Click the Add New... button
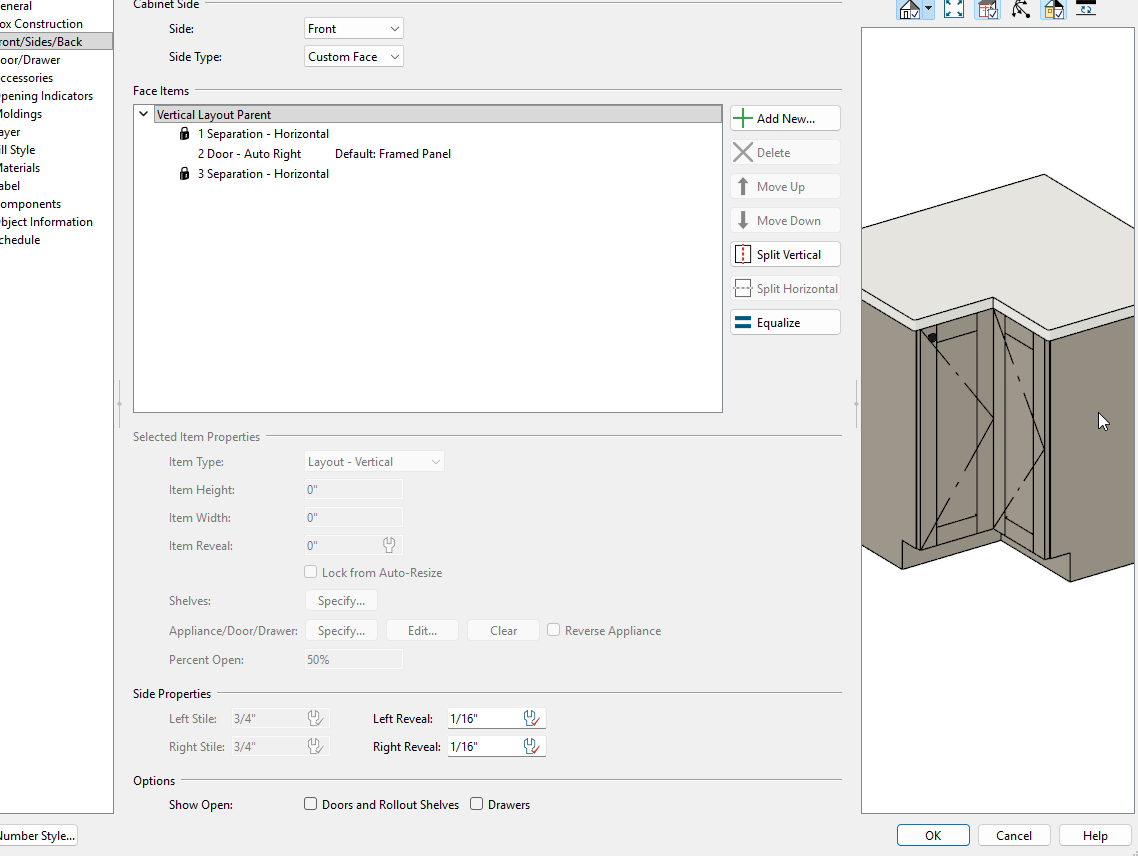Image resolution: width=1138 pixels, height=856 pixels. (785, 118)
